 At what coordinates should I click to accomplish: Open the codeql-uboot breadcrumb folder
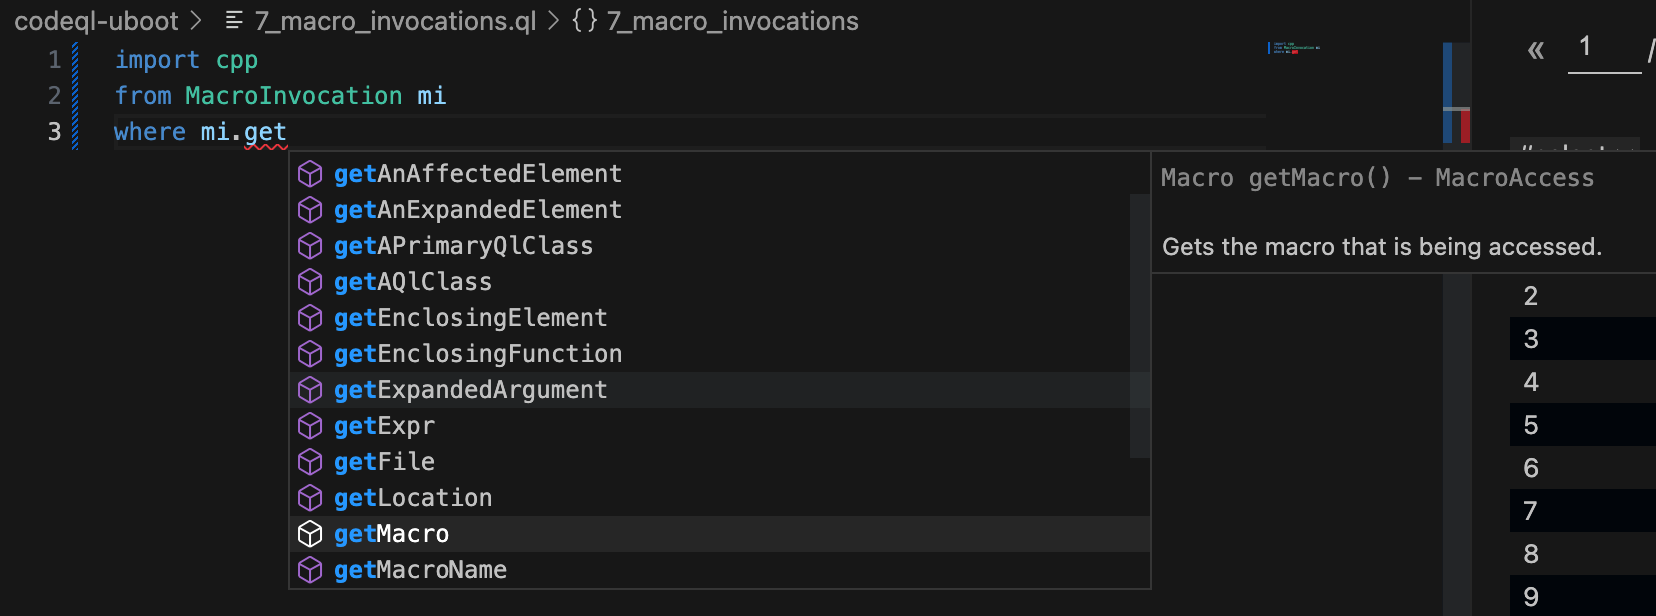pos(96,20)
